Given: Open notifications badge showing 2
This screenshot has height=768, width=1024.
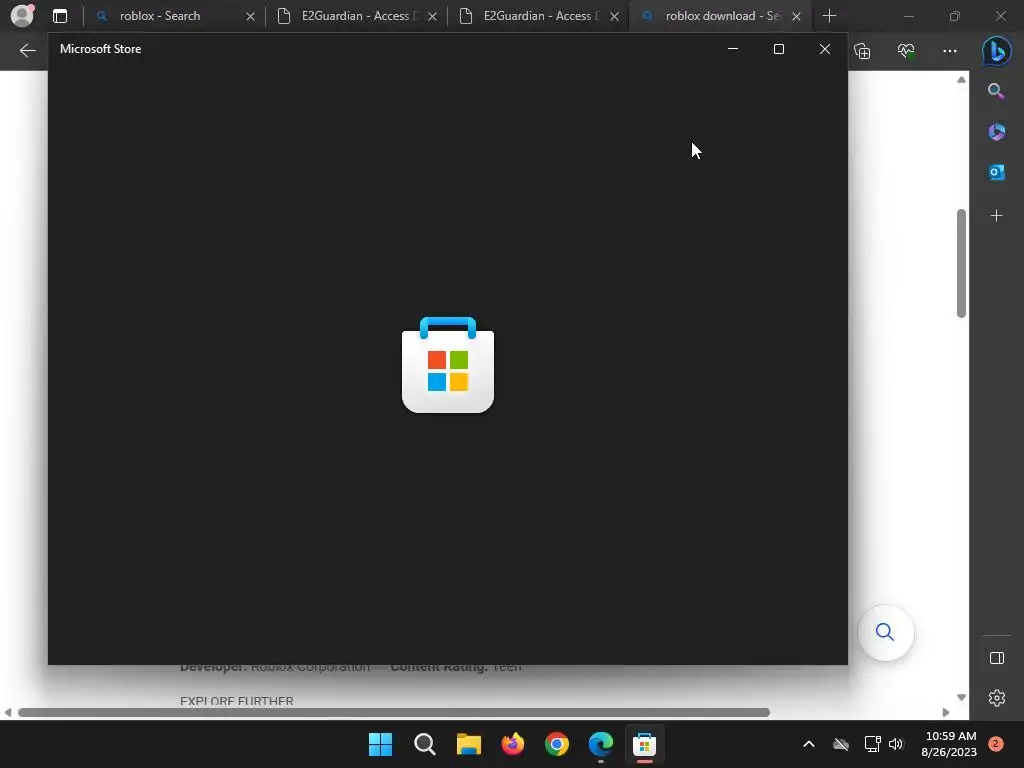Looking at the screenshot, I should click(996, 744).
